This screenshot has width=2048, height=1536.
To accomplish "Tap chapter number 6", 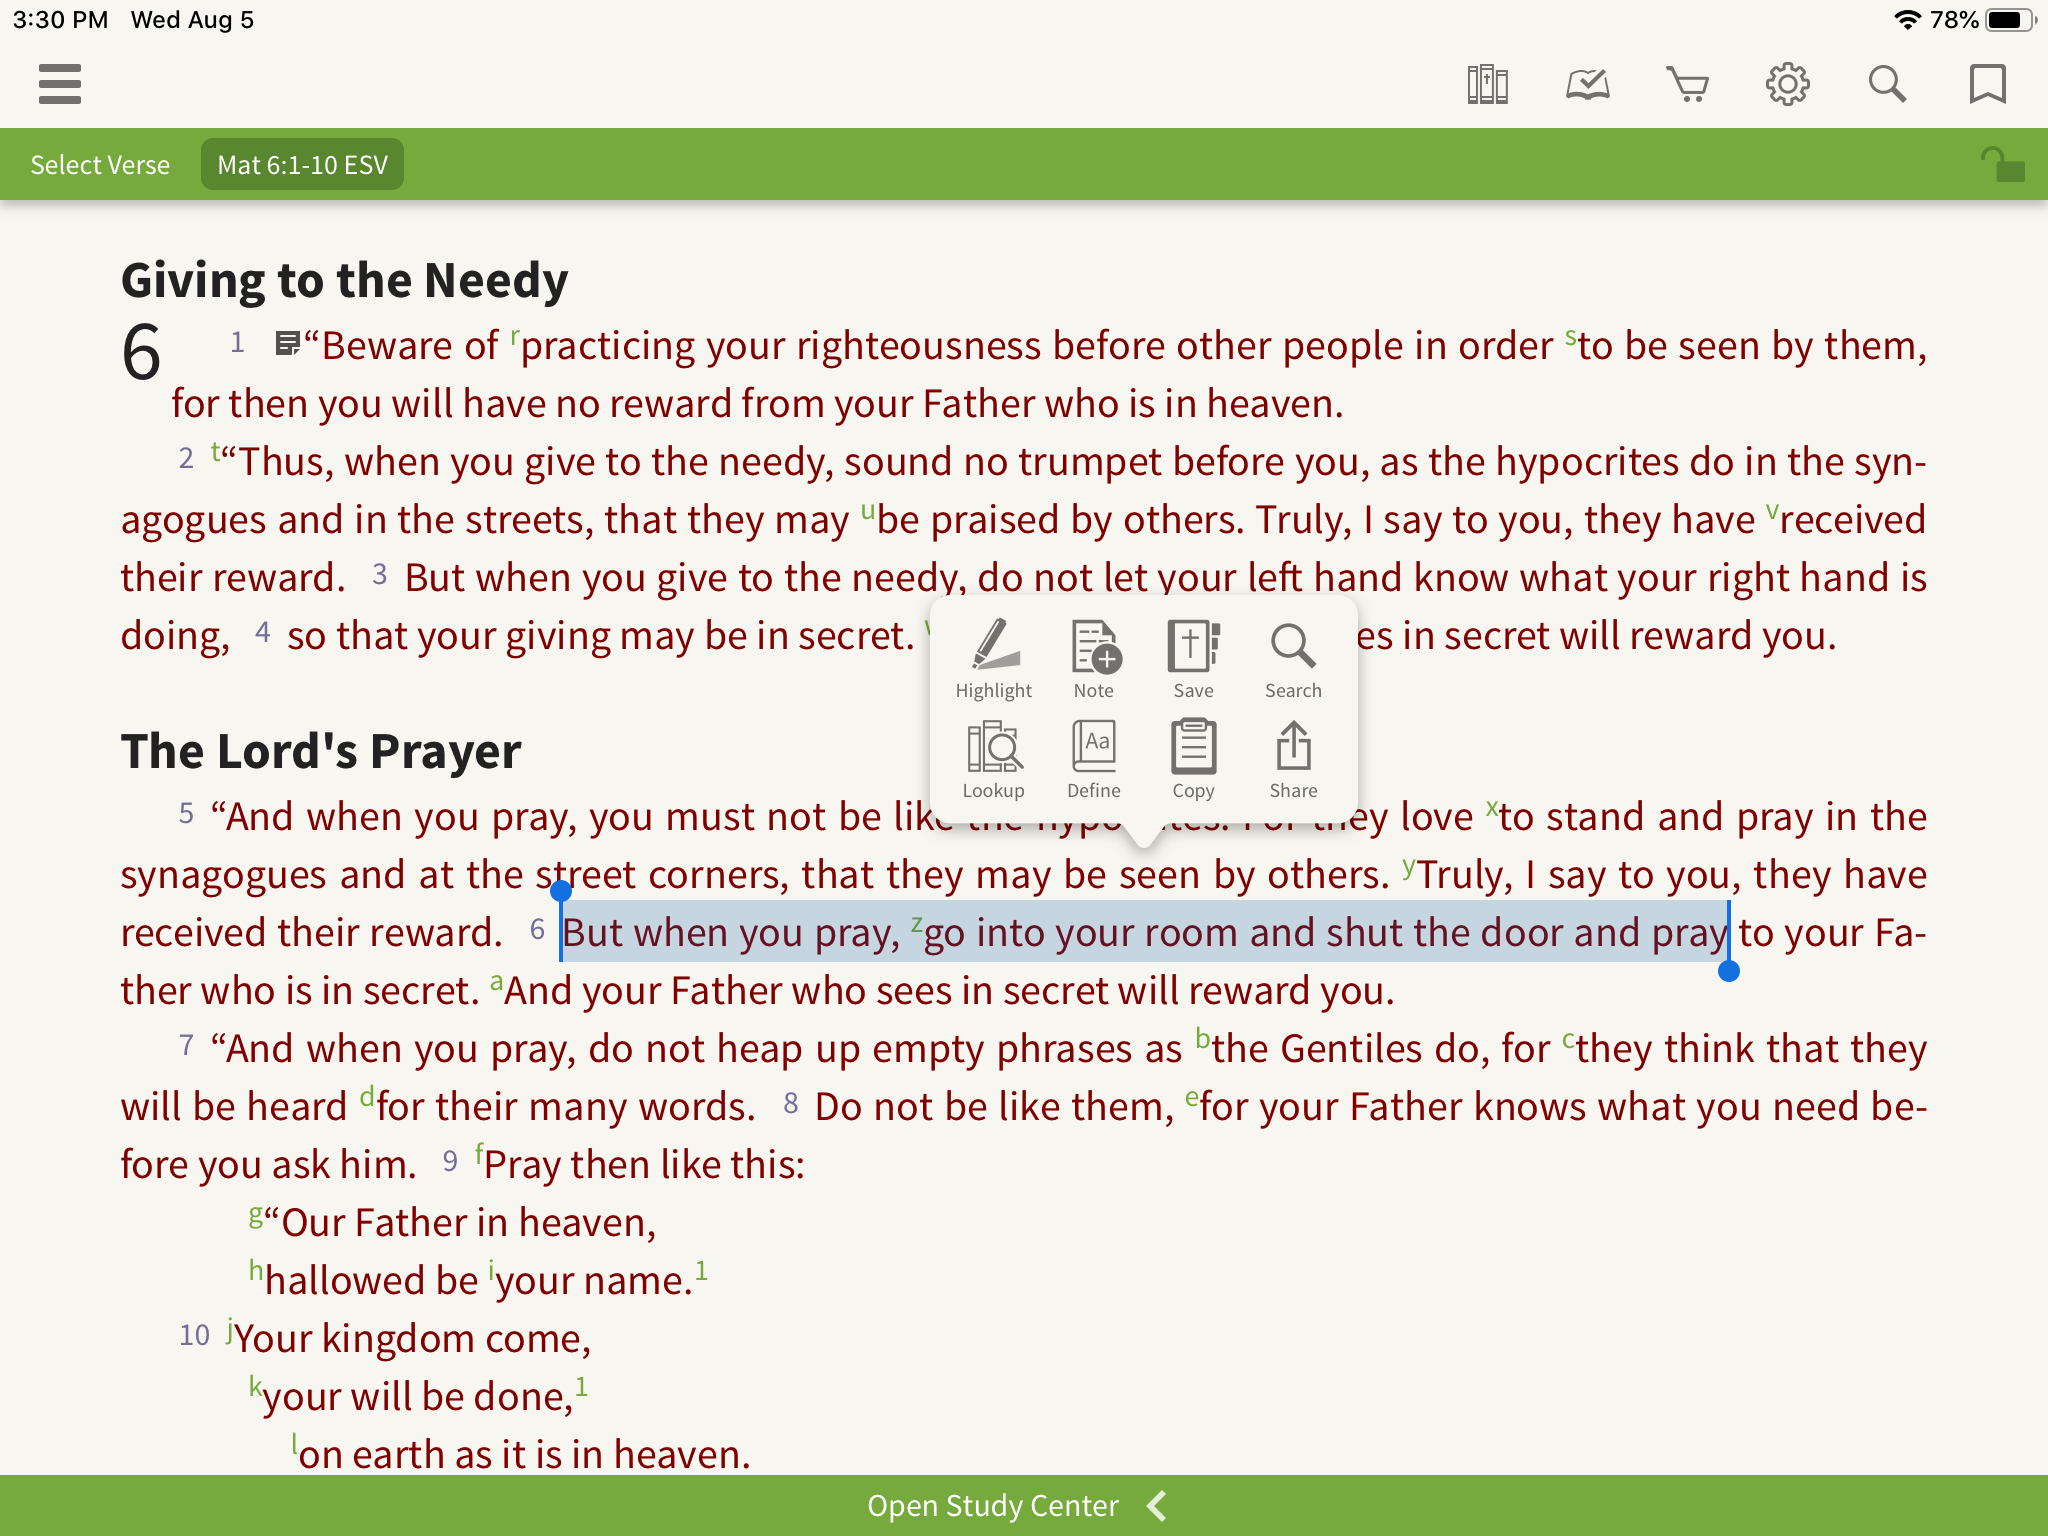I will tap(141, 352).
